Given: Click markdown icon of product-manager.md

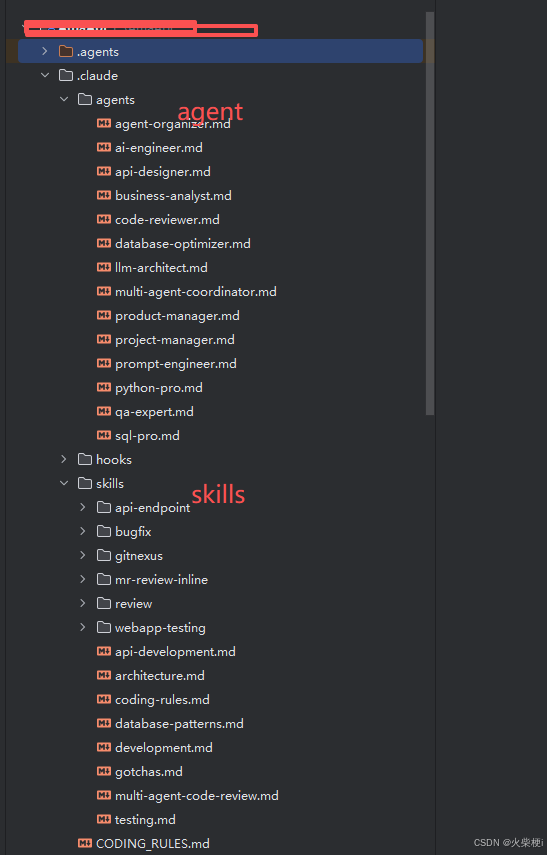Looking at the screenshot, I should pyautogui.click(x=104, y=315).
